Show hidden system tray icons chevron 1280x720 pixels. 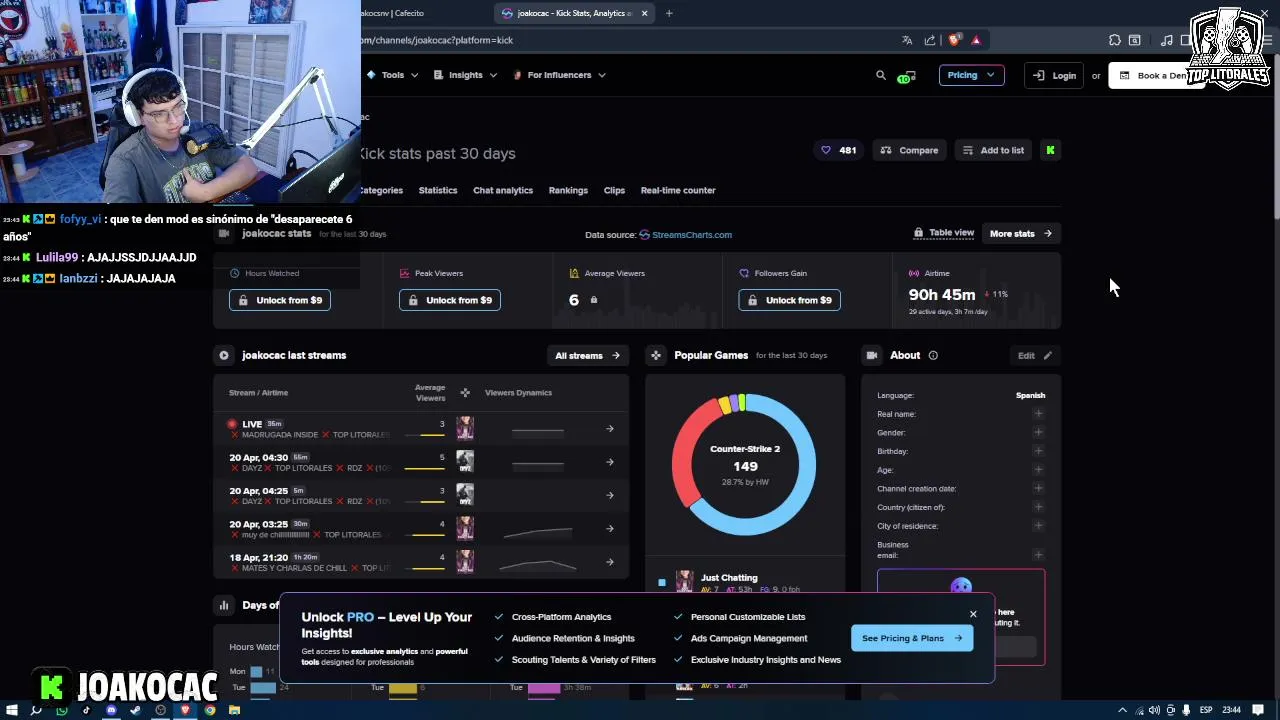1122,710
